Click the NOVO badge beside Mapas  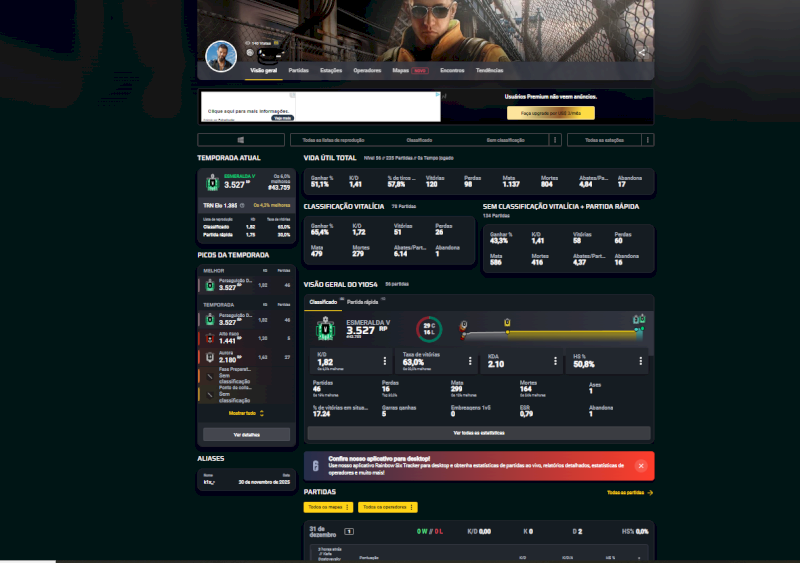point(420,70)
